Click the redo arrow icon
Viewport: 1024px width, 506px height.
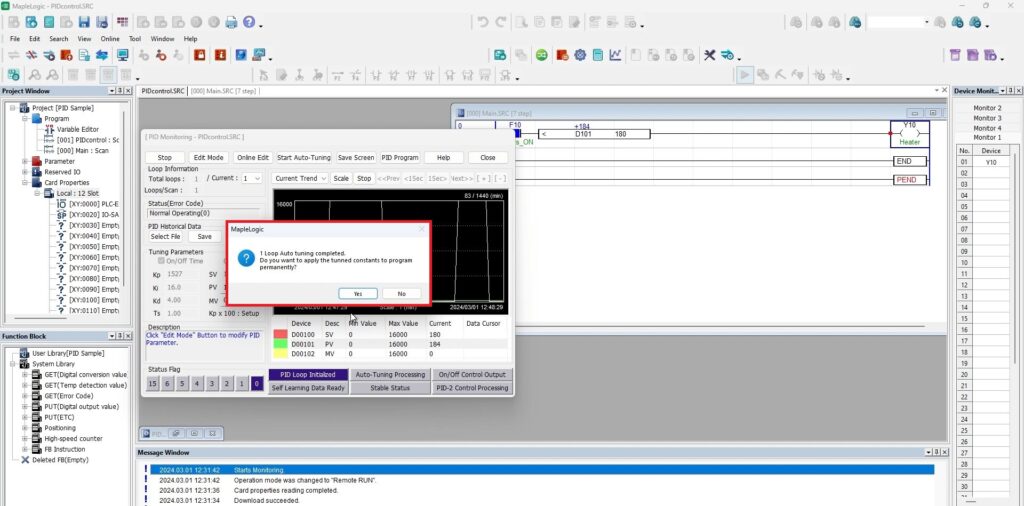(501, 22)
